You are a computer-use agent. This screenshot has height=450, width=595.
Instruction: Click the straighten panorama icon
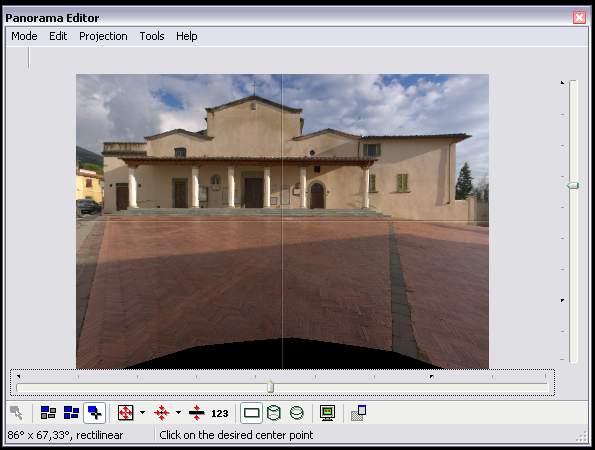tap(197, 412)
